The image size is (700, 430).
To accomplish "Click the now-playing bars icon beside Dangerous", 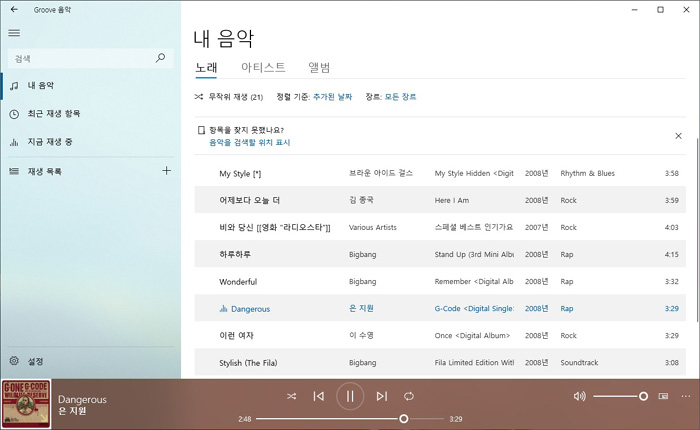I will [223, 309].
